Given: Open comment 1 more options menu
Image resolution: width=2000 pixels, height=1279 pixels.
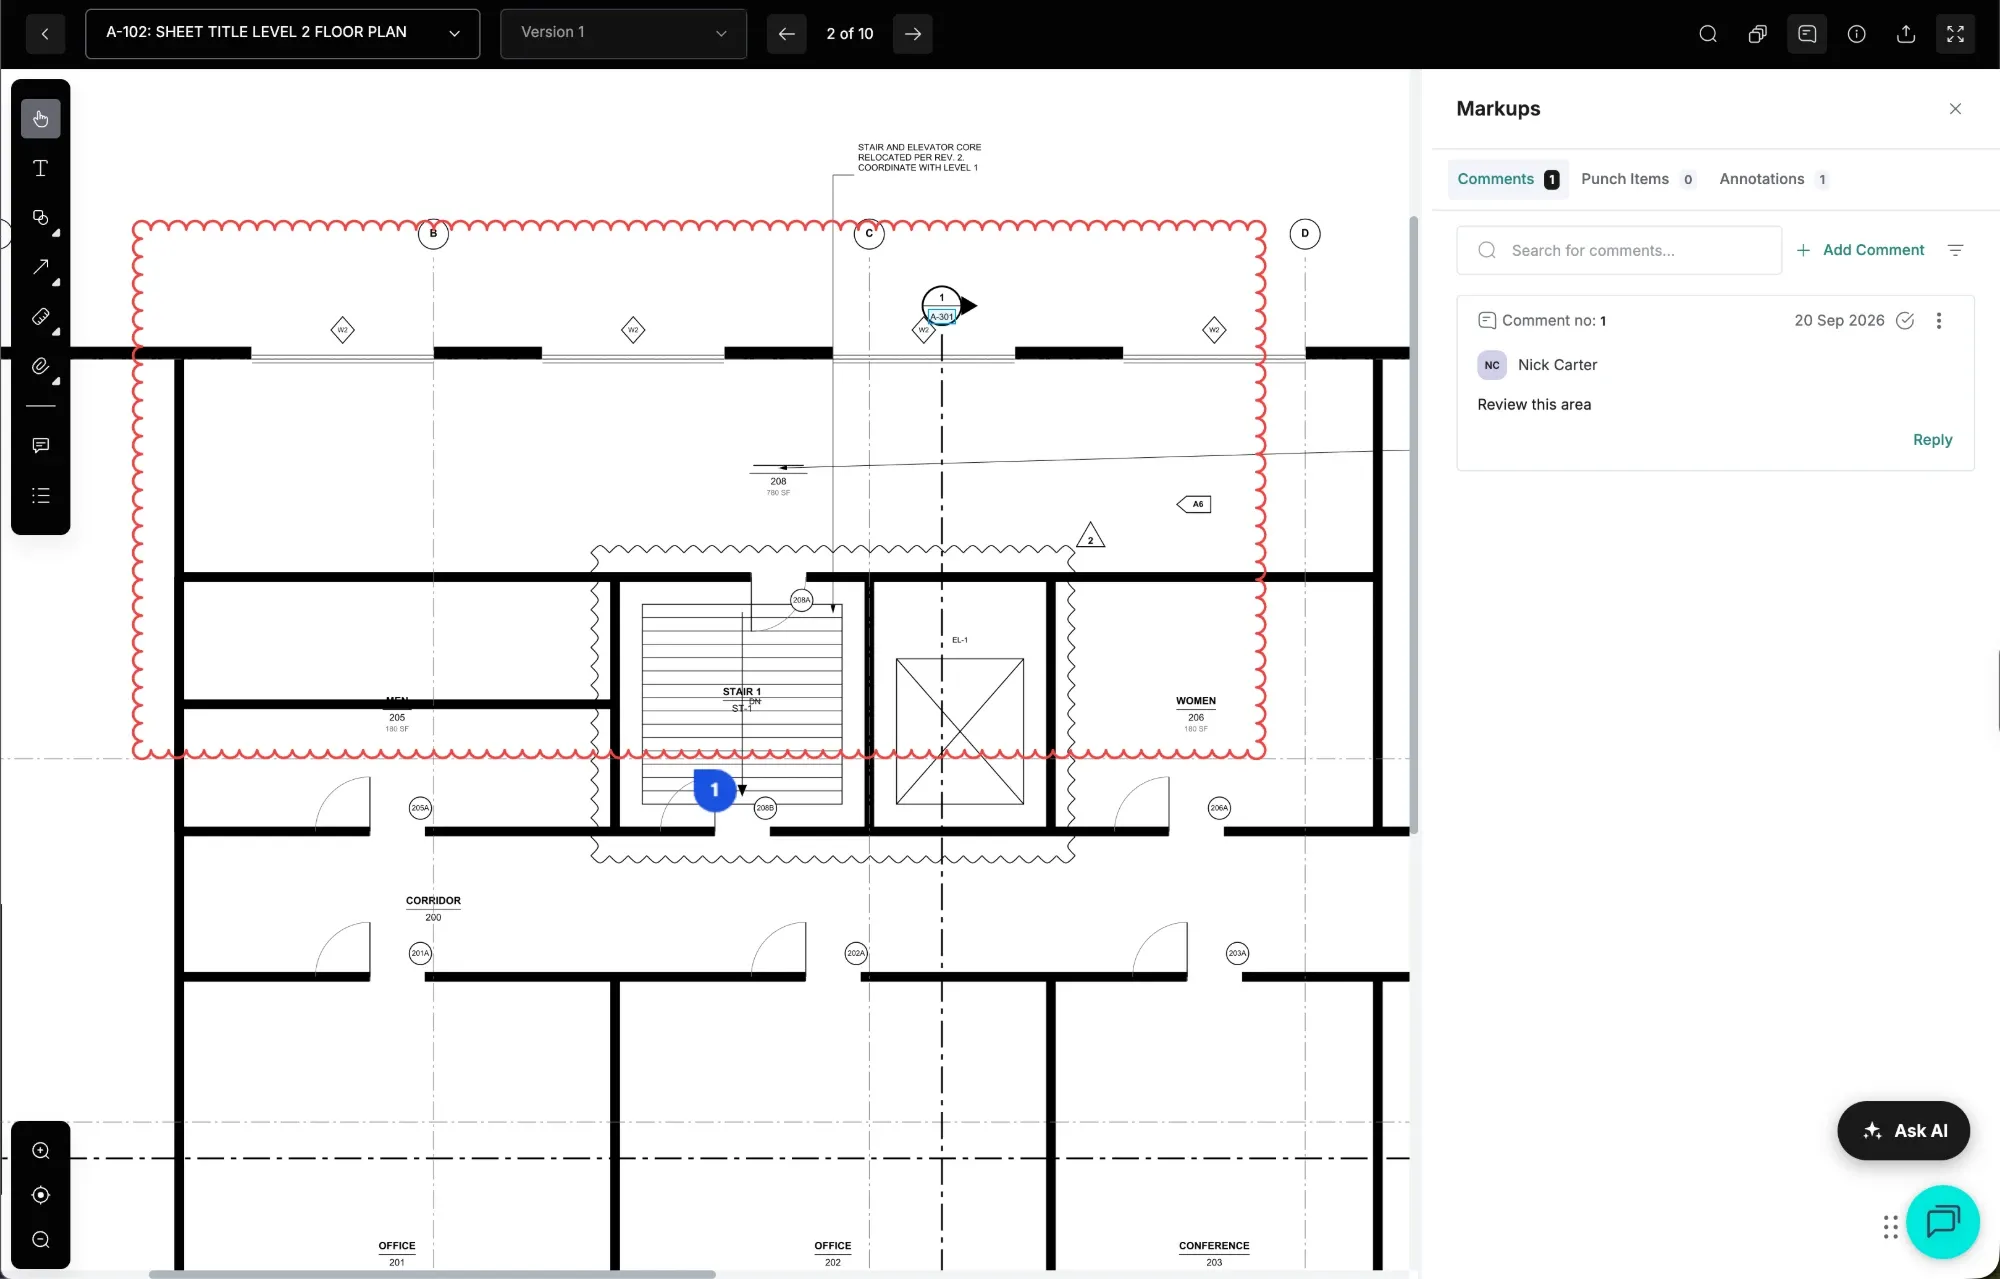Looking at the screenshot, I should [1939, 321].
